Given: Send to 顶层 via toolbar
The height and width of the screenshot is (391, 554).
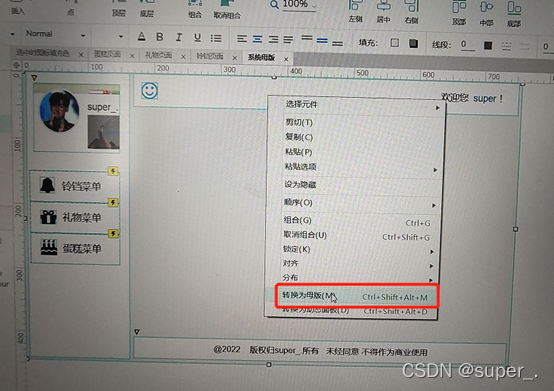Looking at the screenshot, I should [x=119, y=2].
